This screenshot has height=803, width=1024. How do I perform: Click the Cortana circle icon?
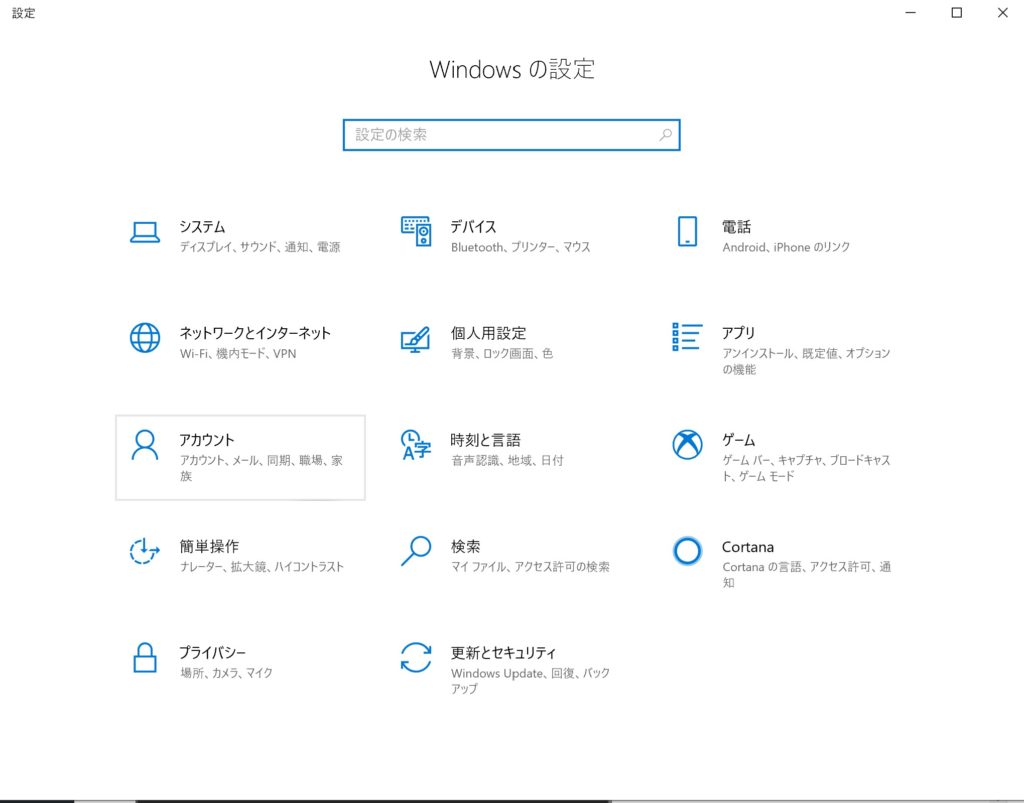[687, 551]
